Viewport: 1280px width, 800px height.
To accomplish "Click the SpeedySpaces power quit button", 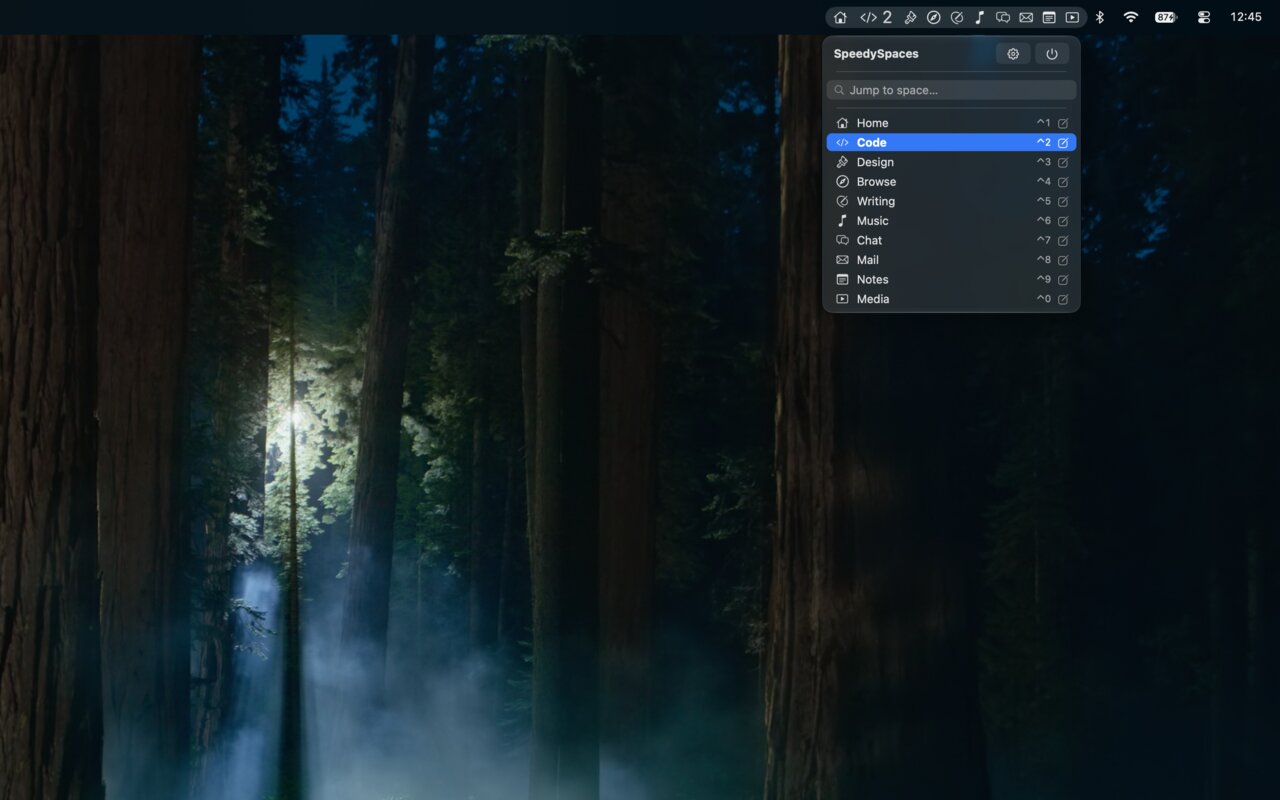I will click(1052, 54).
